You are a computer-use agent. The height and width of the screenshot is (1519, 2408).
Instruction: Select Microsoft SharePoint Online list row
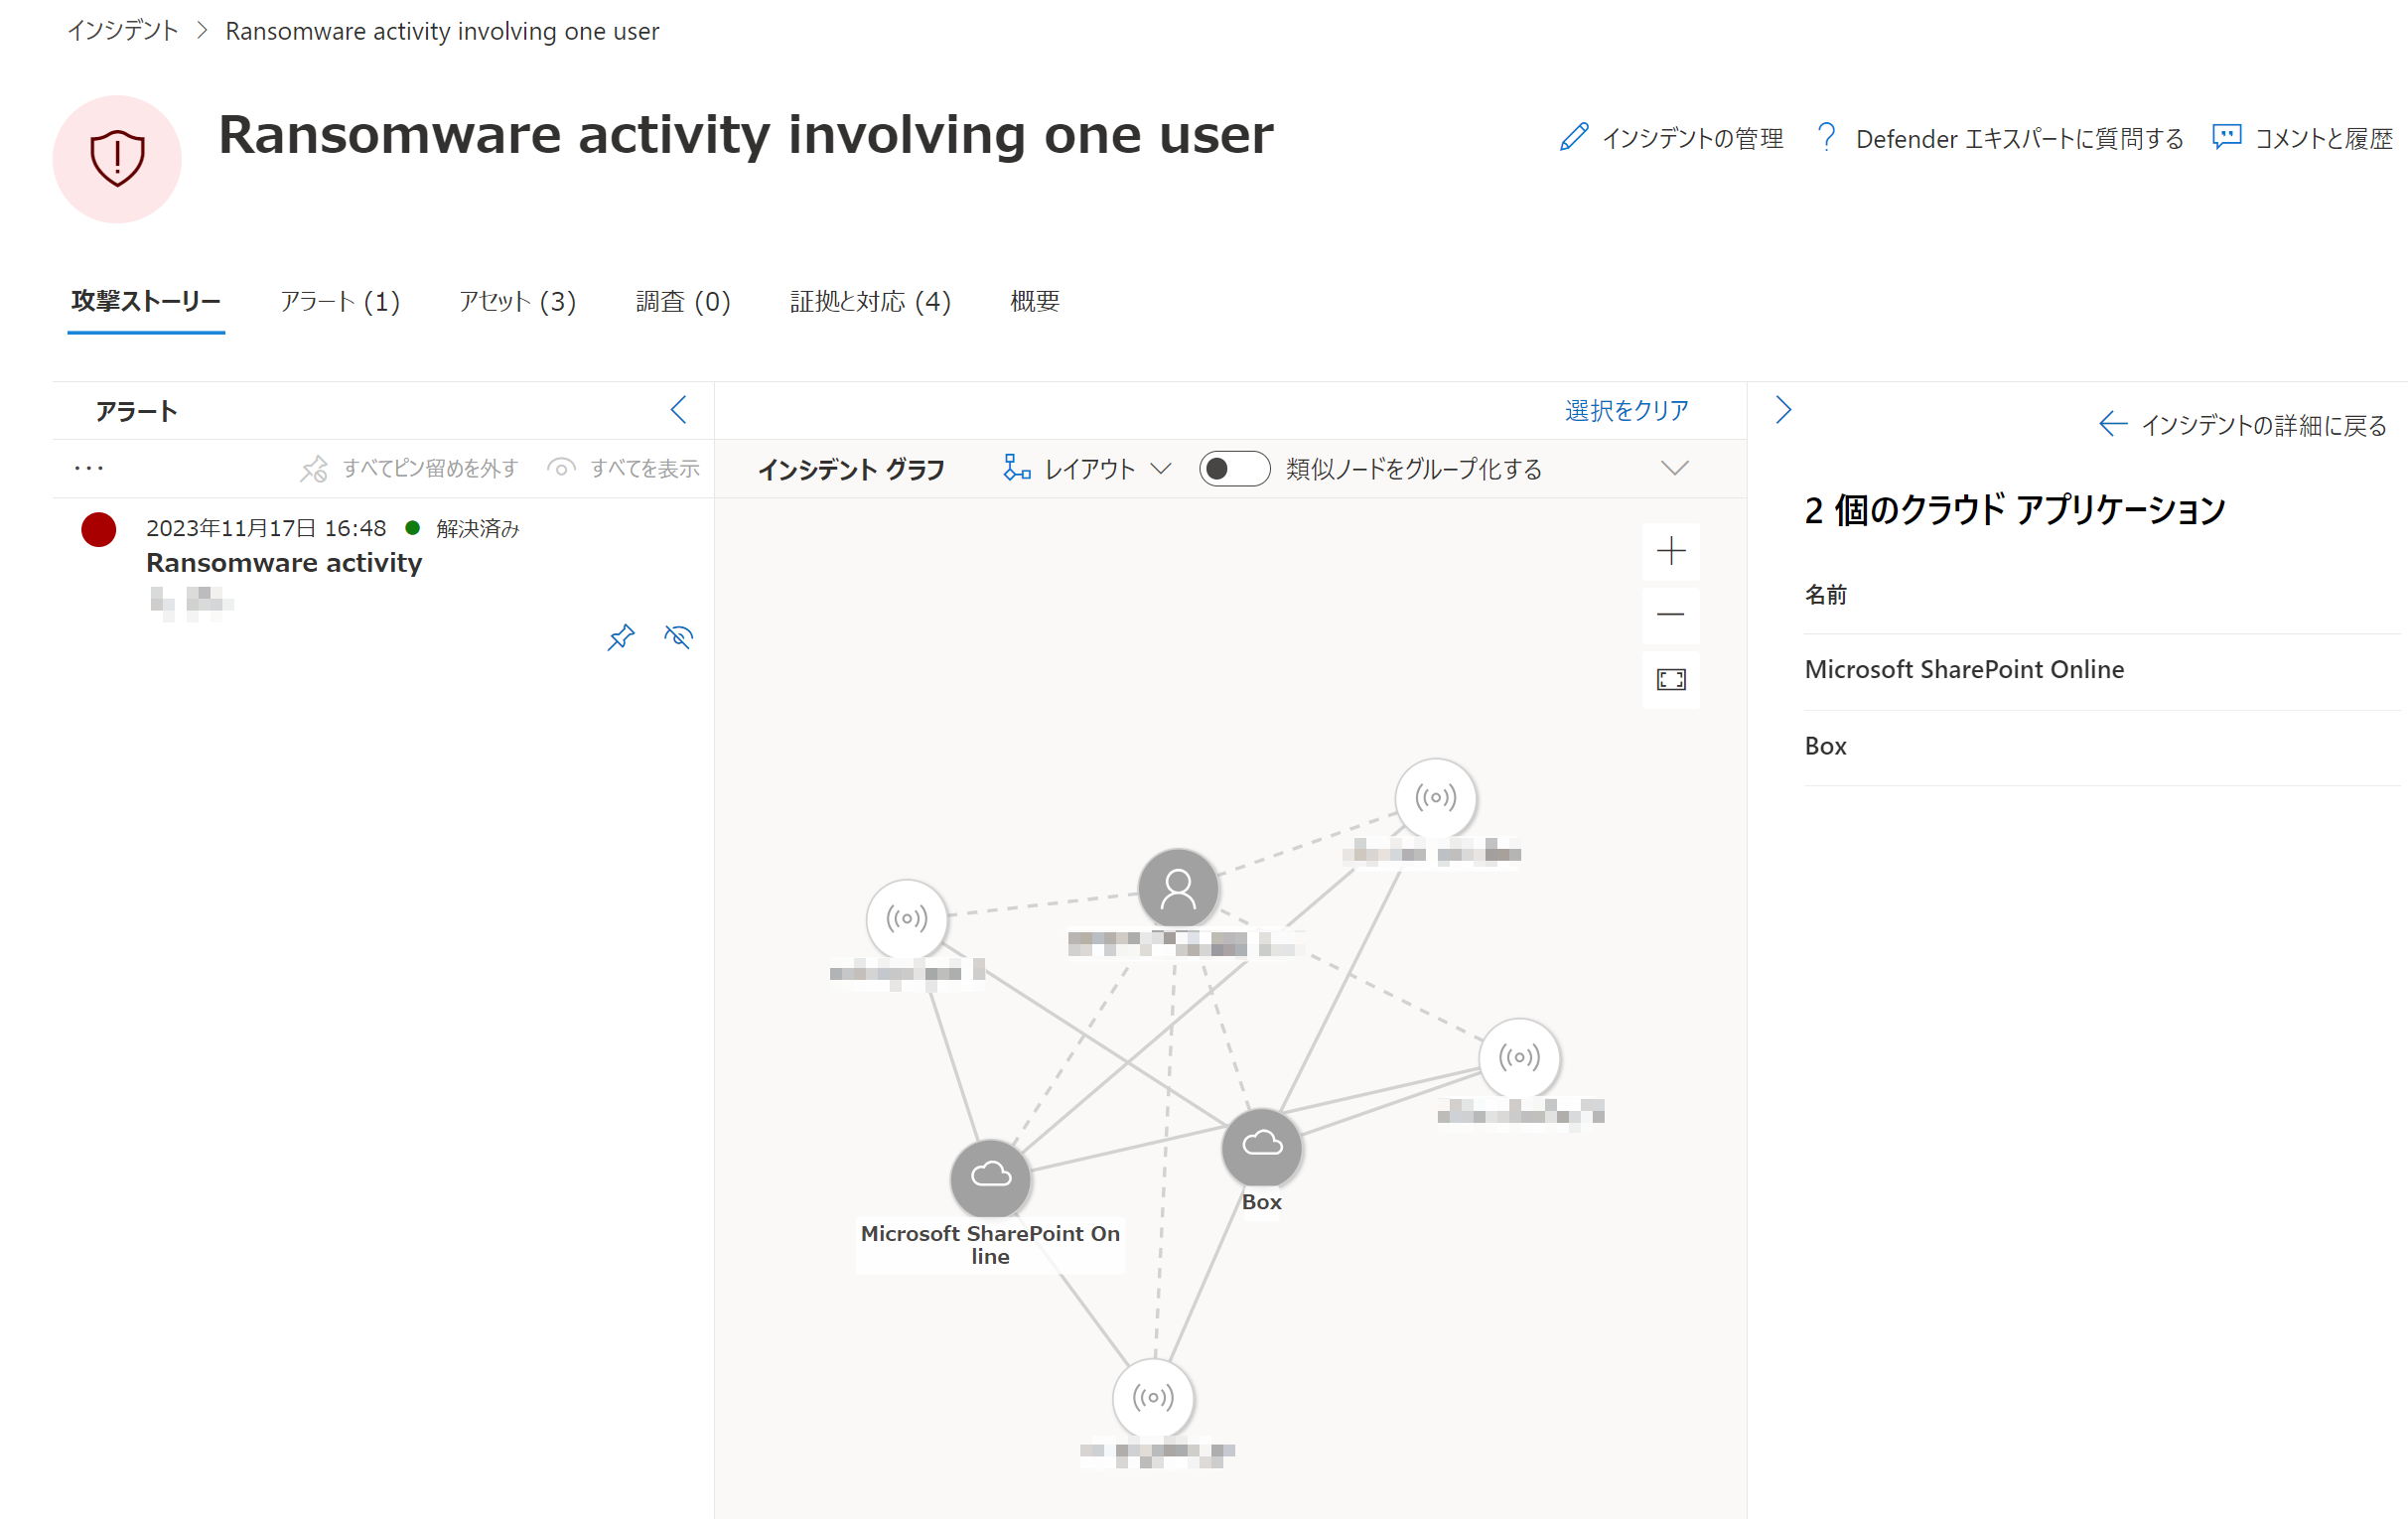pos(1963,669)
